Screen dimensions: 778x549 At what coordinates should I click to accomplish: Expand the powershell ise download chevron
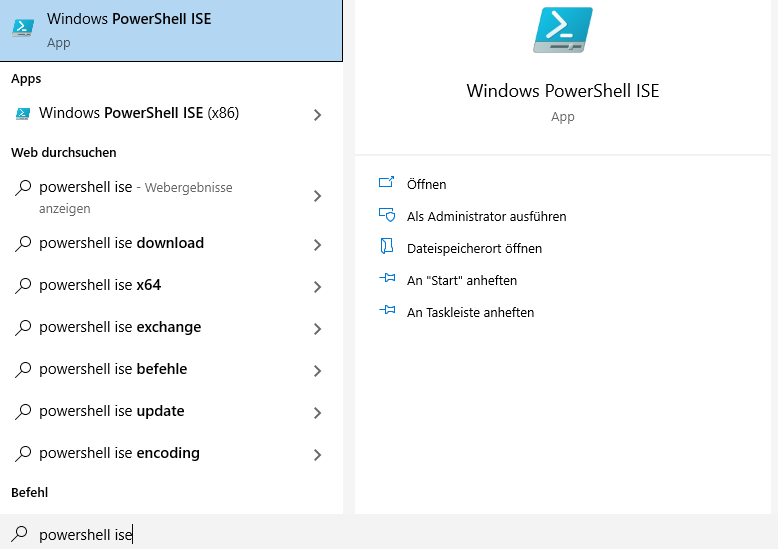318,245
